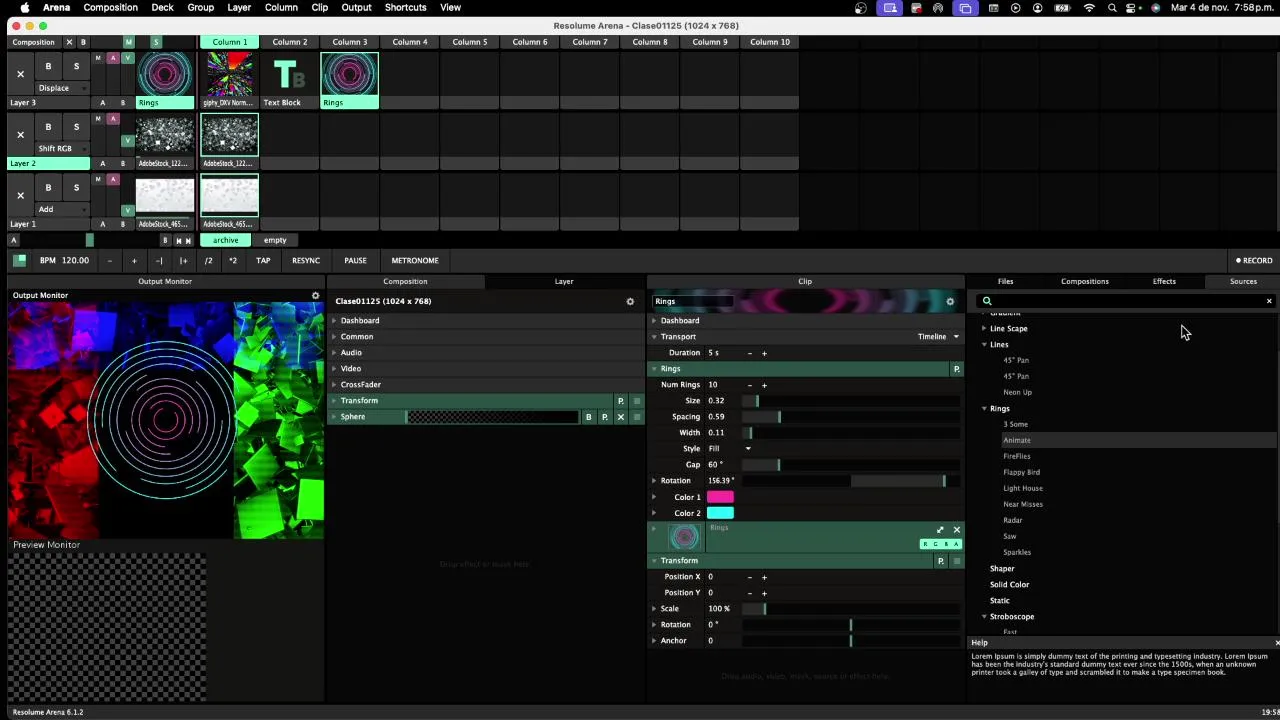Viewport: 1280px width, 720px height.
Task: Clear Layer 2 with X button
Action: [20, 134]
